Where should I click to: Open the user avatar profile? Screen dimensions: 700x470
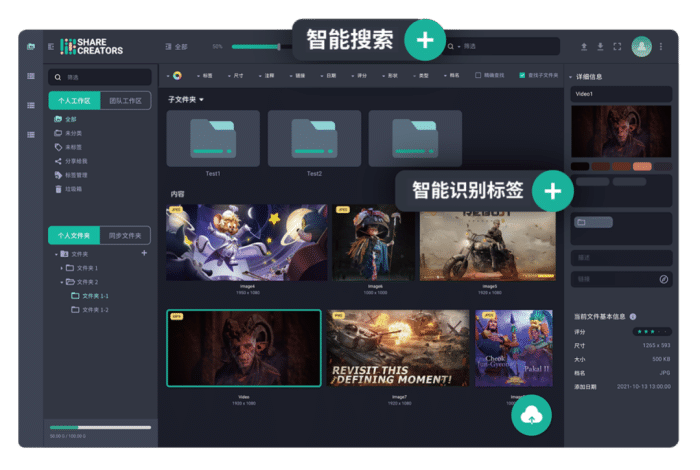[x=642, y=46]
